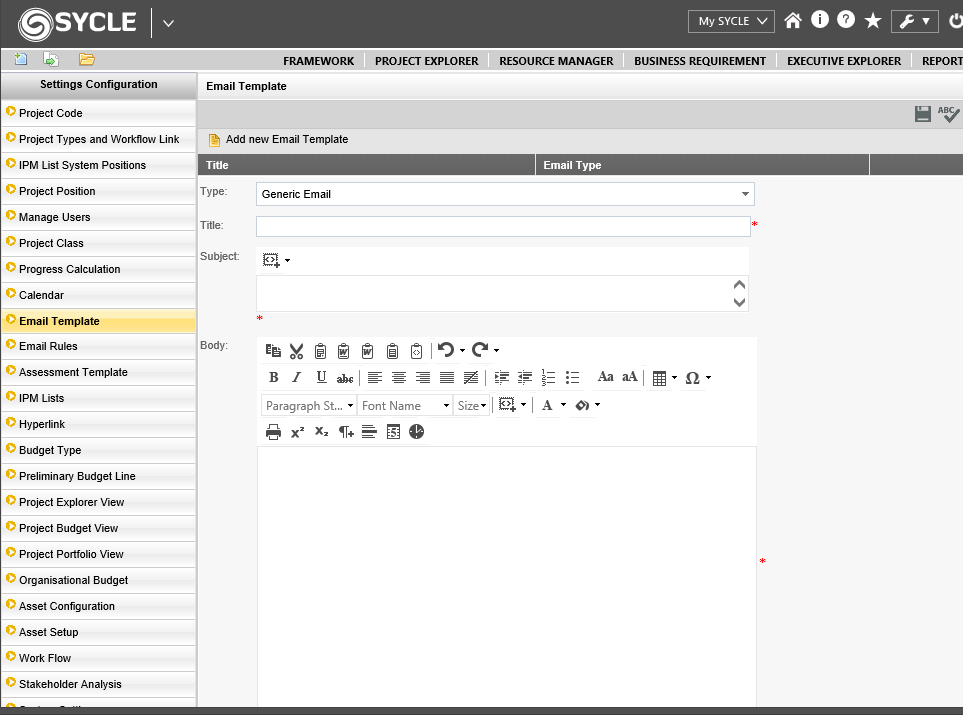Open Email Rules in settings list
The width and height of the screenshot is (963, 715).
(48, 346)
